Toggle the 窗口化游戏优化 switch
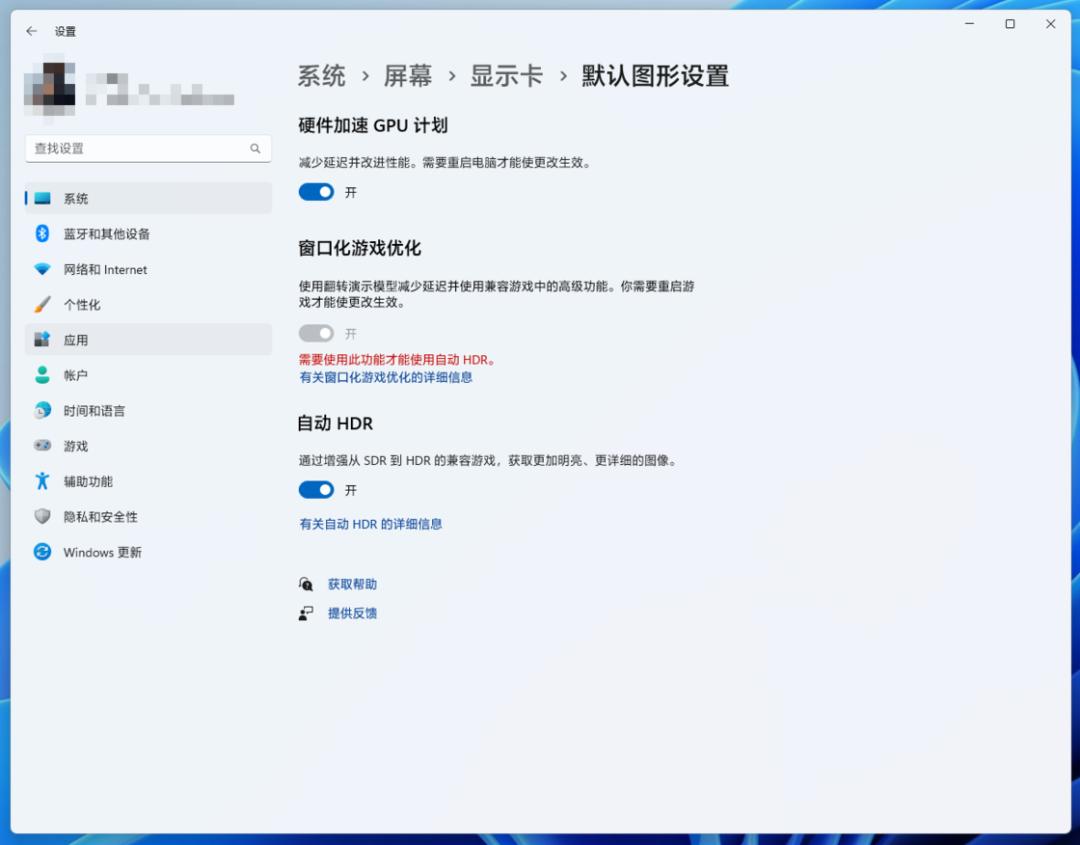 pos(316,333)
